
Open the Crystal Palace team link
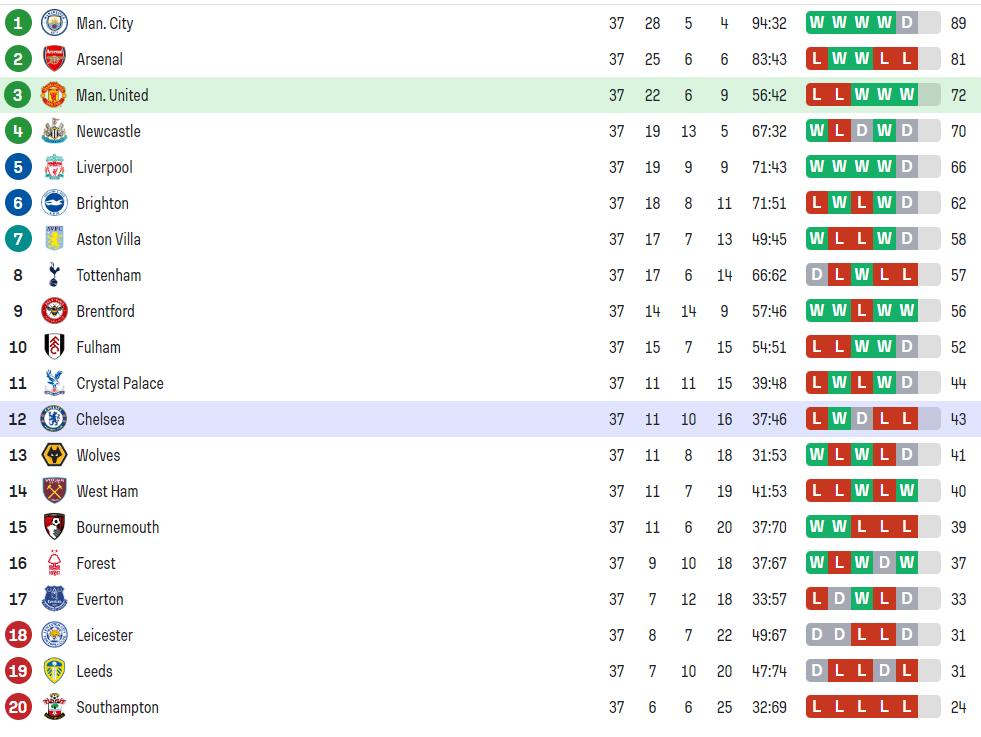click(x=120, y=383)
